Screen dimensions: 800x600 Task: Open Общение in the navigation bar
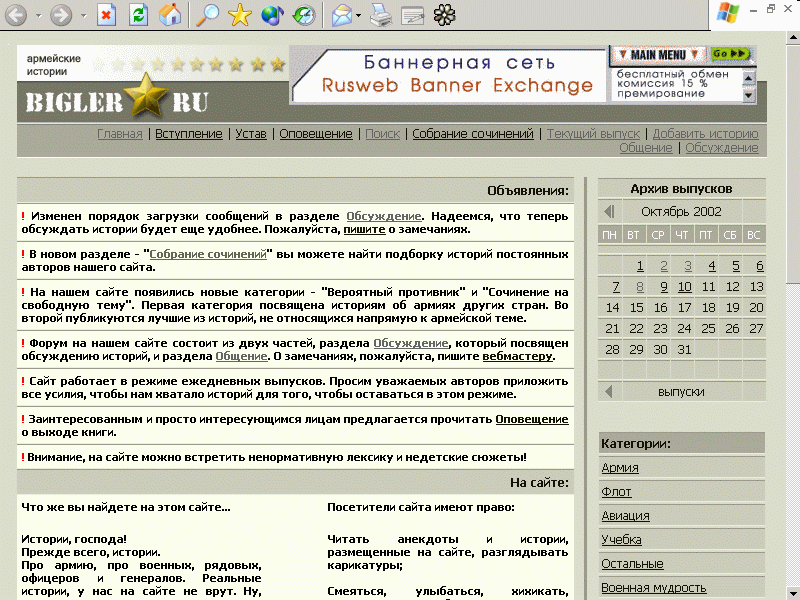coord(646,148)
